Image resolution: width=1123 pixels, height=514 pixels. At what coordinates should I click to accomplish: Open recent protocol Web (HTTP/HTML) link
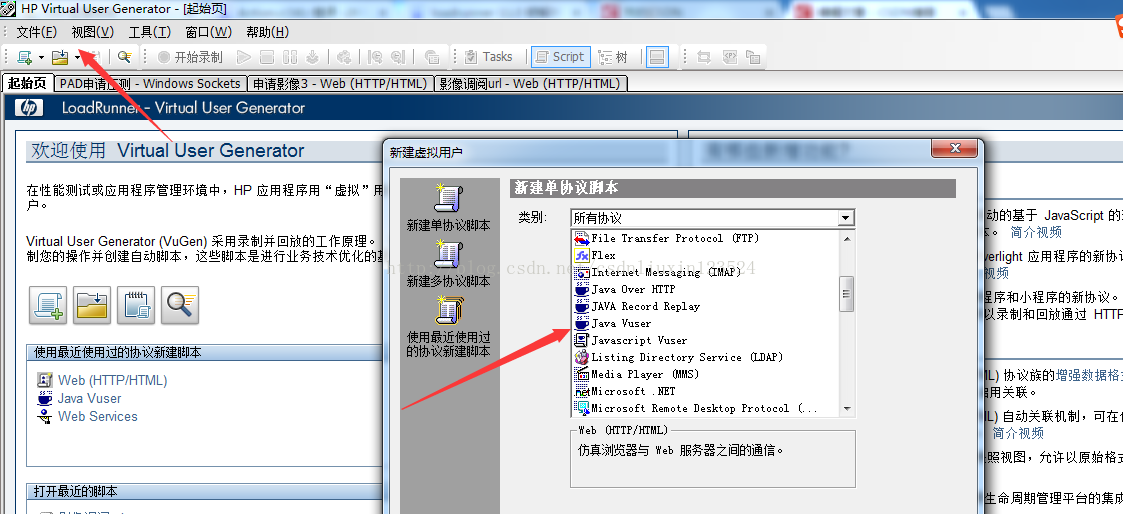click(112, 380)
